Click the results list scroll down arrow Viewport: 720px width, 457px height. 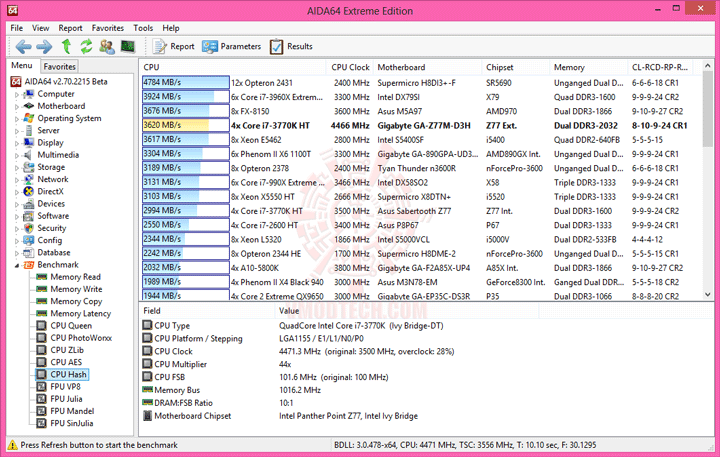point(708,294)
